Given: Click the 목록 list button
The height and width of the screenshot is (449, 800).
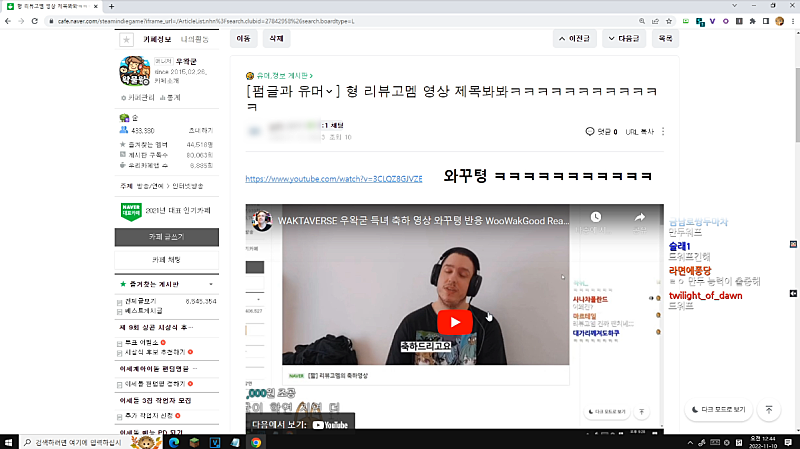Looking at the screenshot, I should tap(664, 39).
